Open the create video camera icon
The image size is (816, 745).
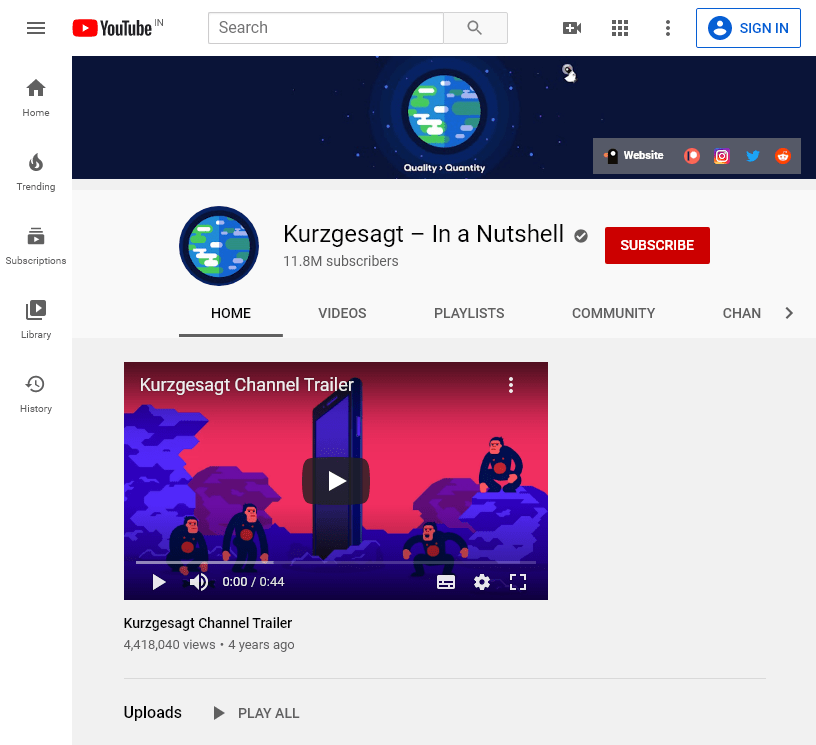tap(571, 28)
